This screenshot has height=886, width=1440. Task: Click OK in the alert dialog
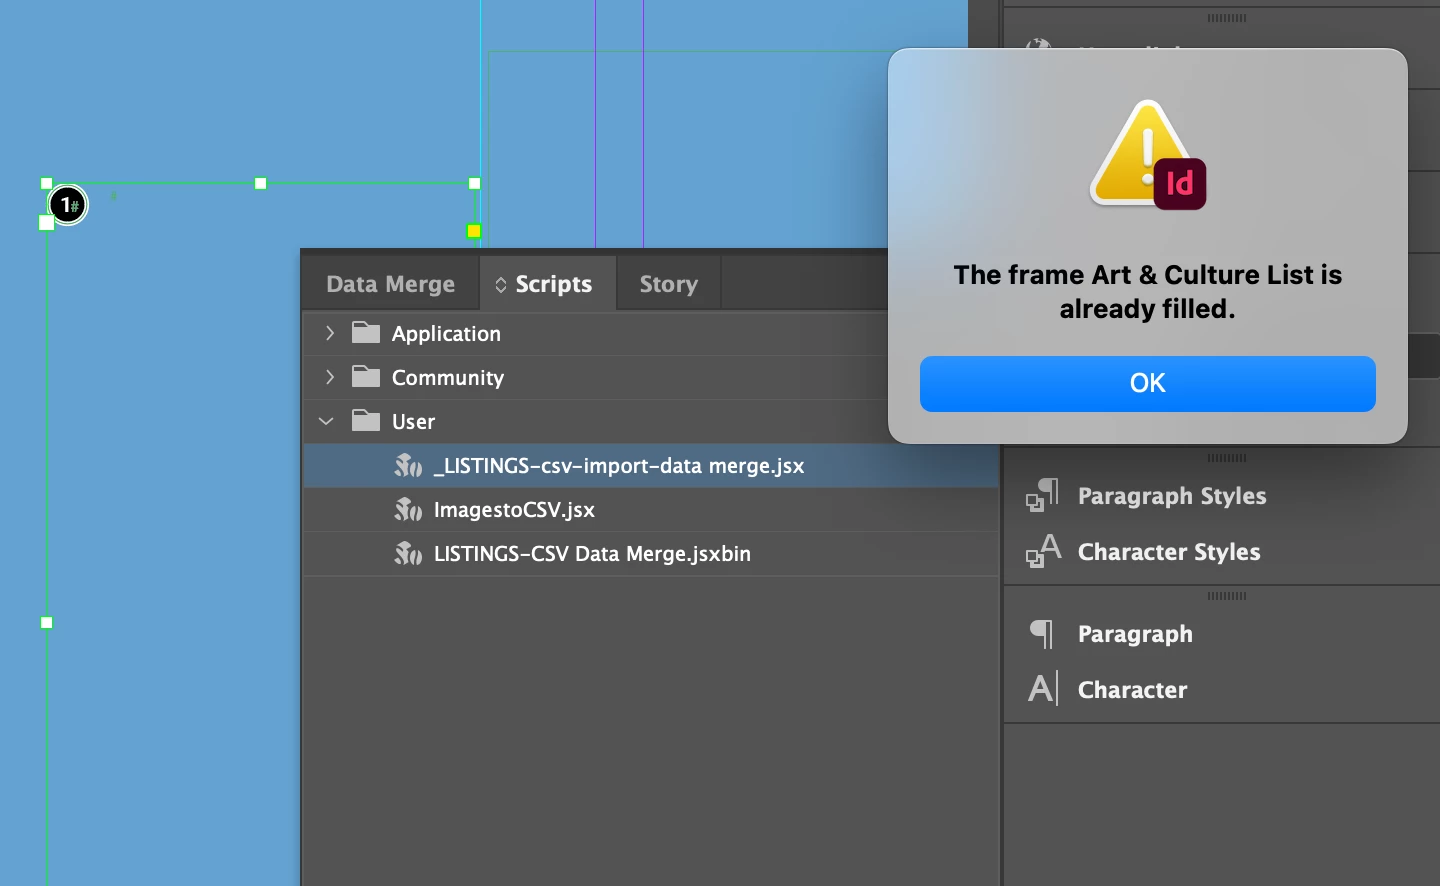(x=1147, y=384)
